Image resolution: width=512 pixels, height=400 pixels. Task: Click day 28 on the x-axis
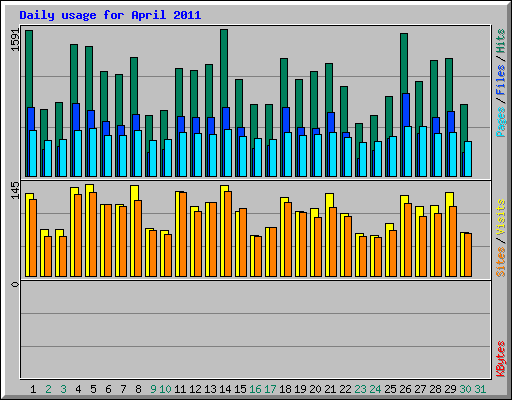point(435,389)
